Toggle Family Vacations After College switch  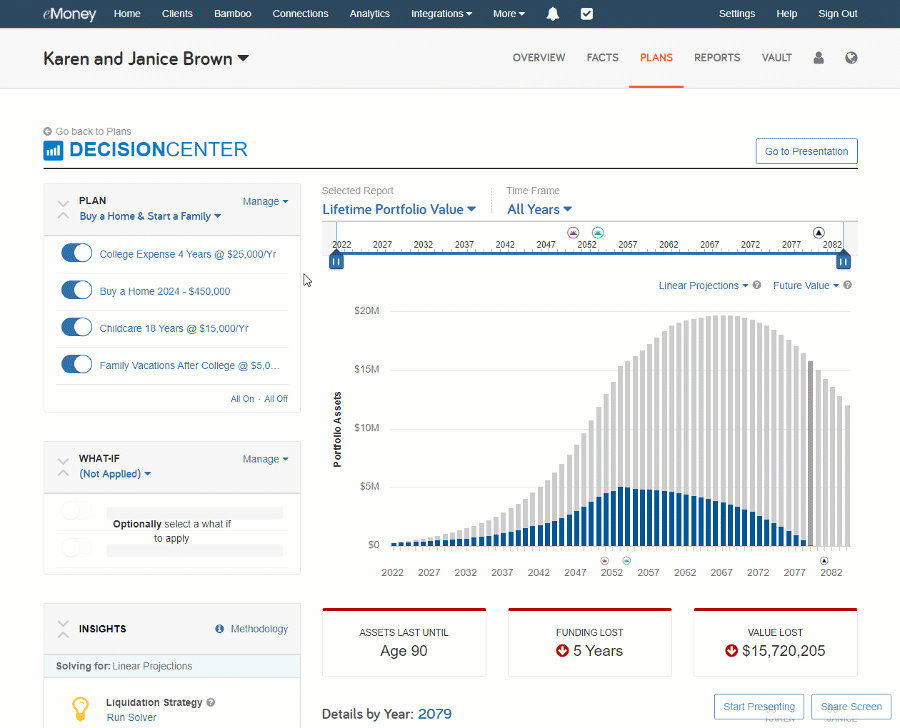(x=76, y=365)
